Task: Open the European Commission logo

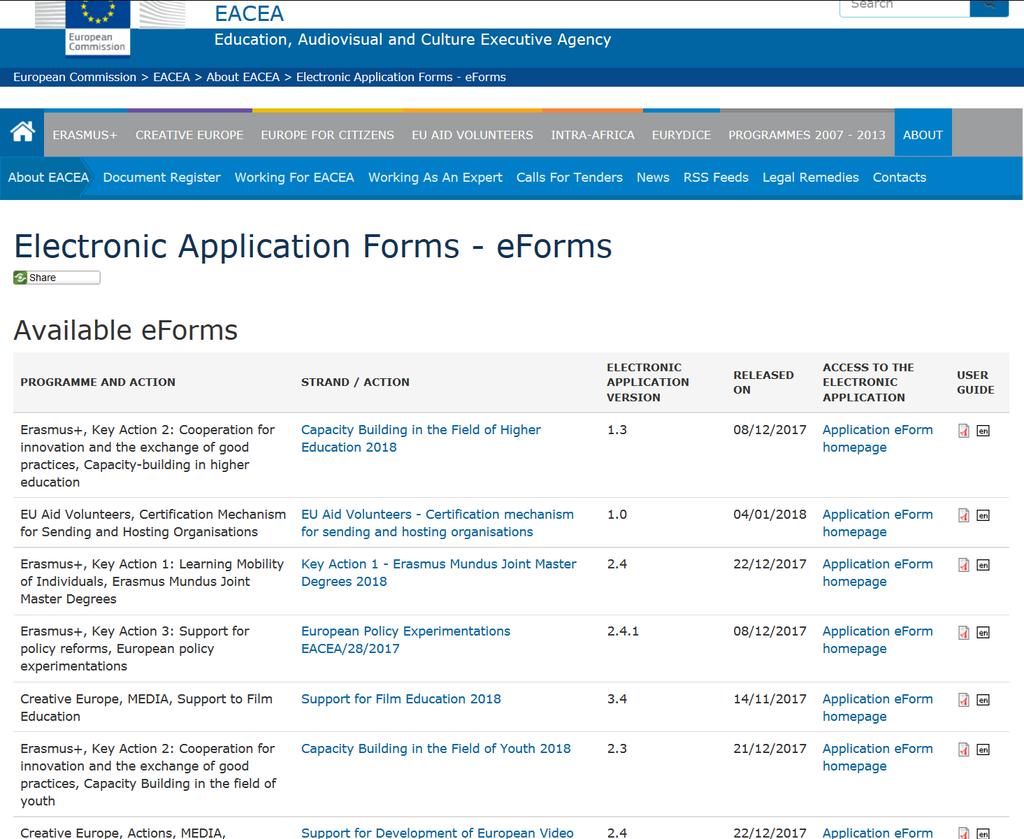Action: point(98,26)
